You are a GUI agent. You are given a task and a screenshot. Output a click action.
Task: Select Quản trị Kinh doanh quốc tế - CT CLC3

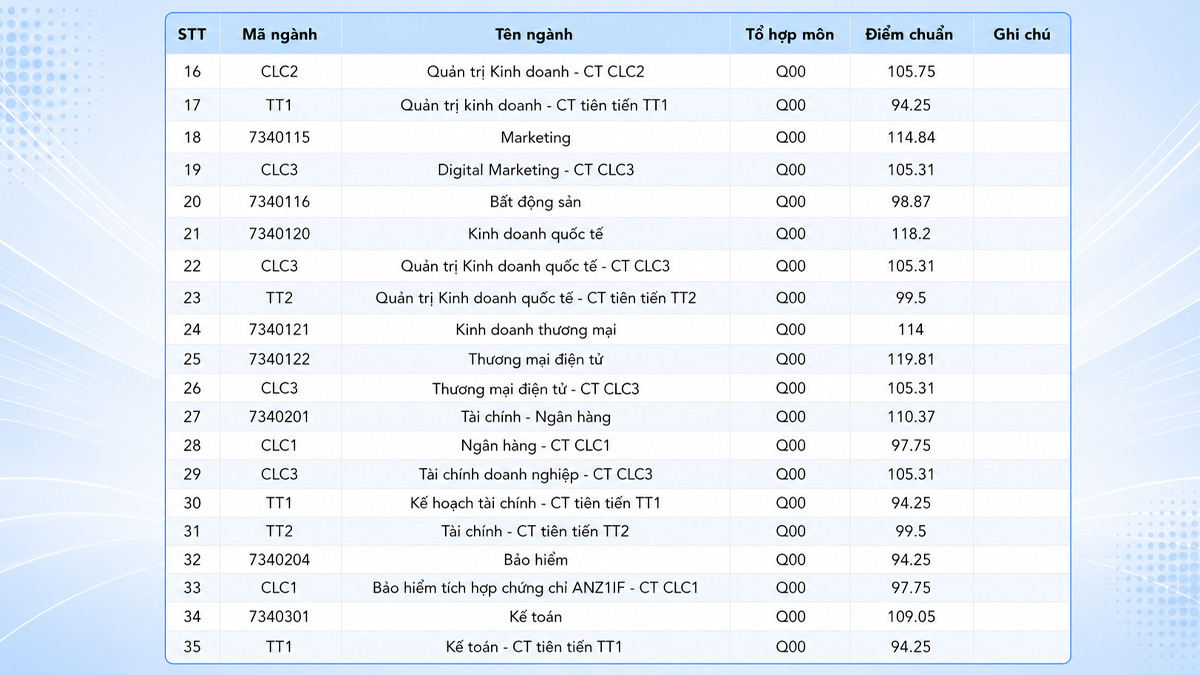(536, 266)
